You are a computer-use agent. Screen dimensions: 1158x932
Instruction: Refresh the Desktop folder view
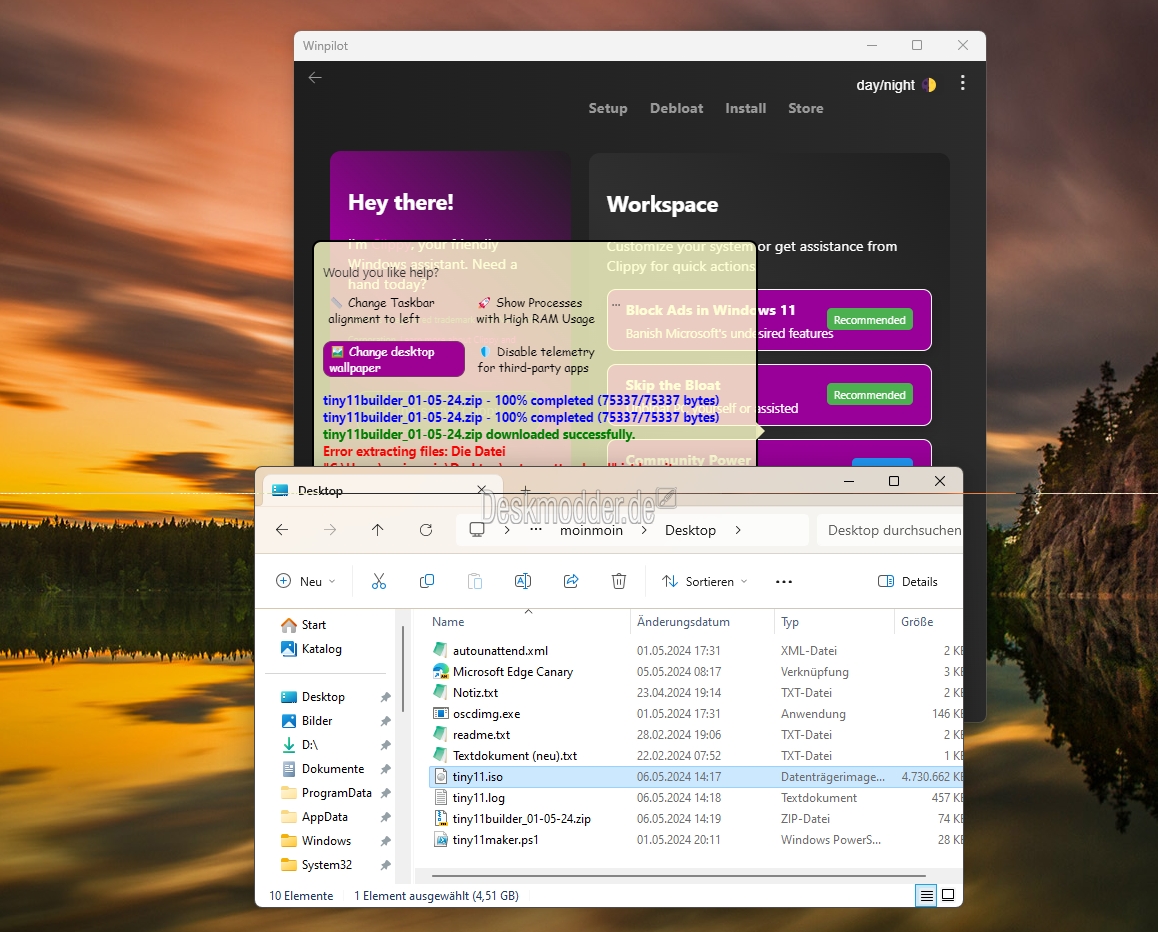pos(426,530)
